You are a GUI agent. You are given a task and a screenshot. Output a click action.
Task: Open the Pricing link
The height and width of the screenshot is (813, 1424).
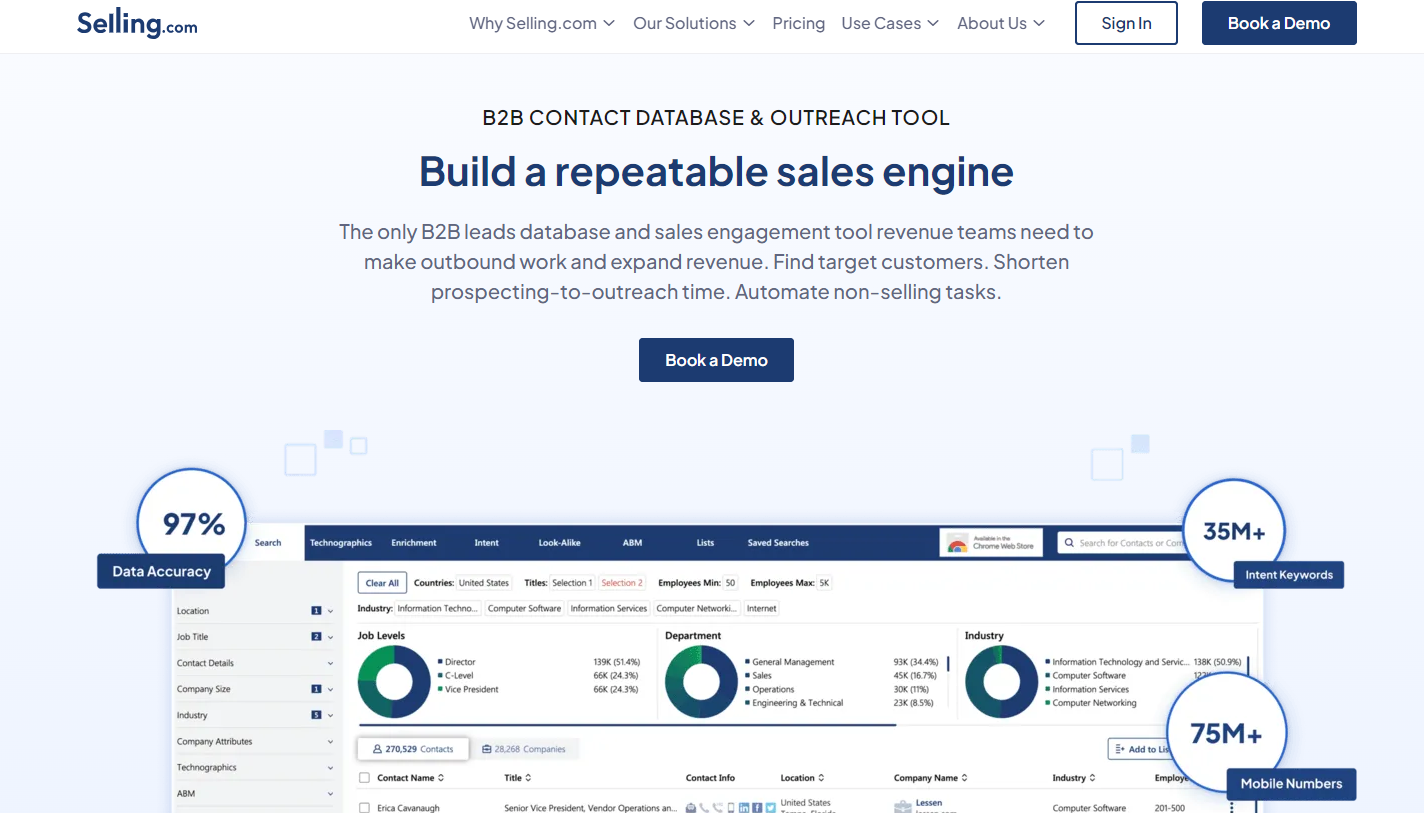(799, 23)
